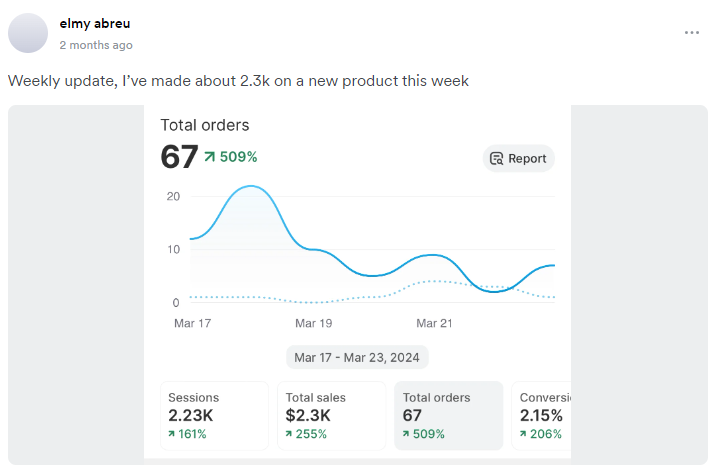Select the Total orders metric card
The height and width of the screenshot is (468, 714).
(448, 415)
